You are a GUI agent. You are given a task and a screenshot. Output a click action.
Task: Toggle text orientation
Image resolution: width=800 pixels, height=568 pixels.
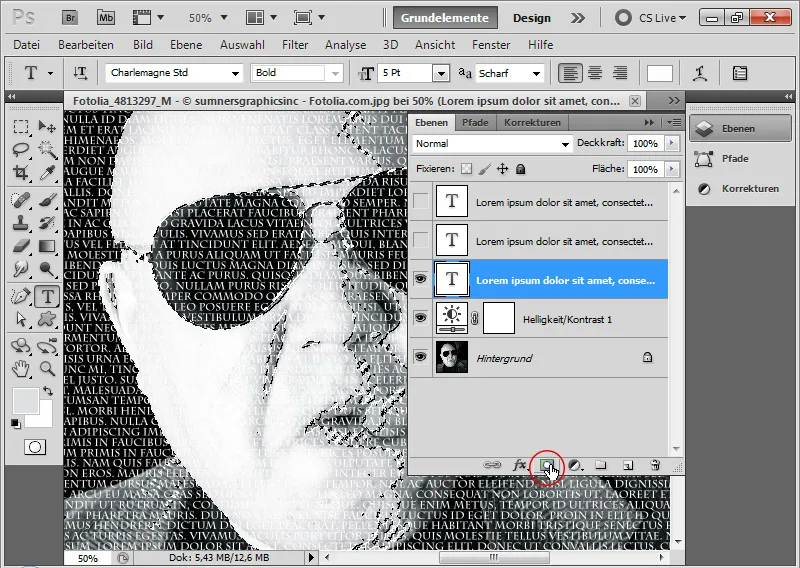80,73
